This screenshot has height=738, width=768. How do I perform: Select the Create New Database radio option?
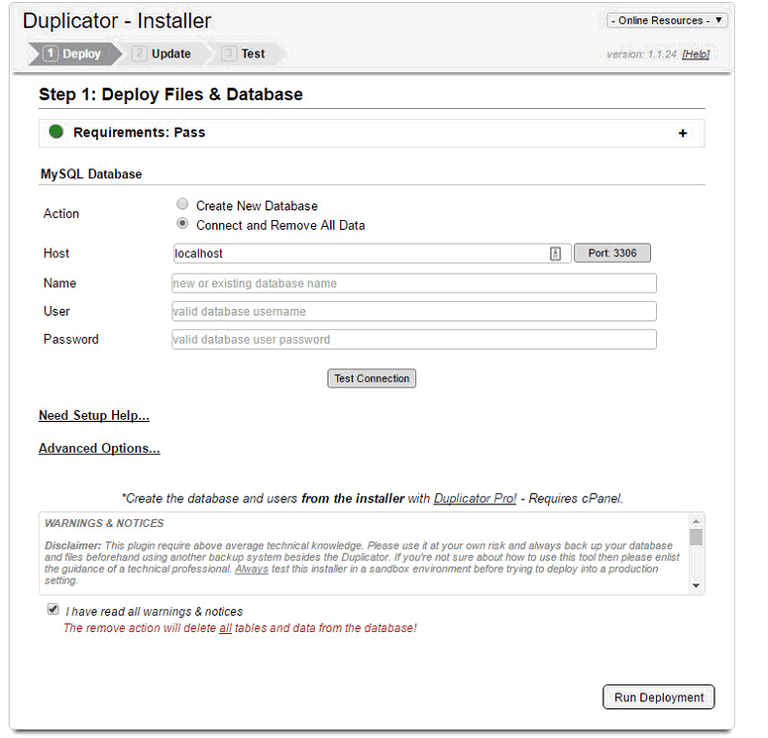[182, 204]
